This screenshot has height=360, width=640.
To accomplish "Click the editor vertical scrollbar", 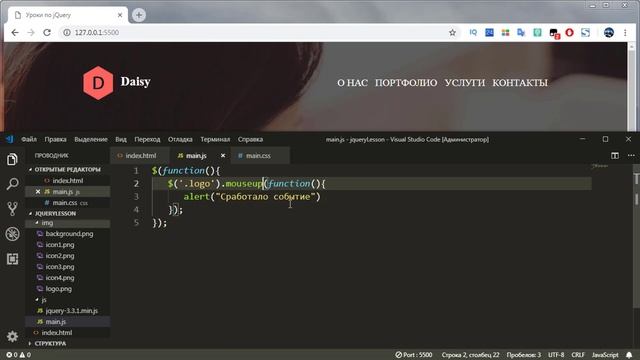I will click(x=636, y=237).
